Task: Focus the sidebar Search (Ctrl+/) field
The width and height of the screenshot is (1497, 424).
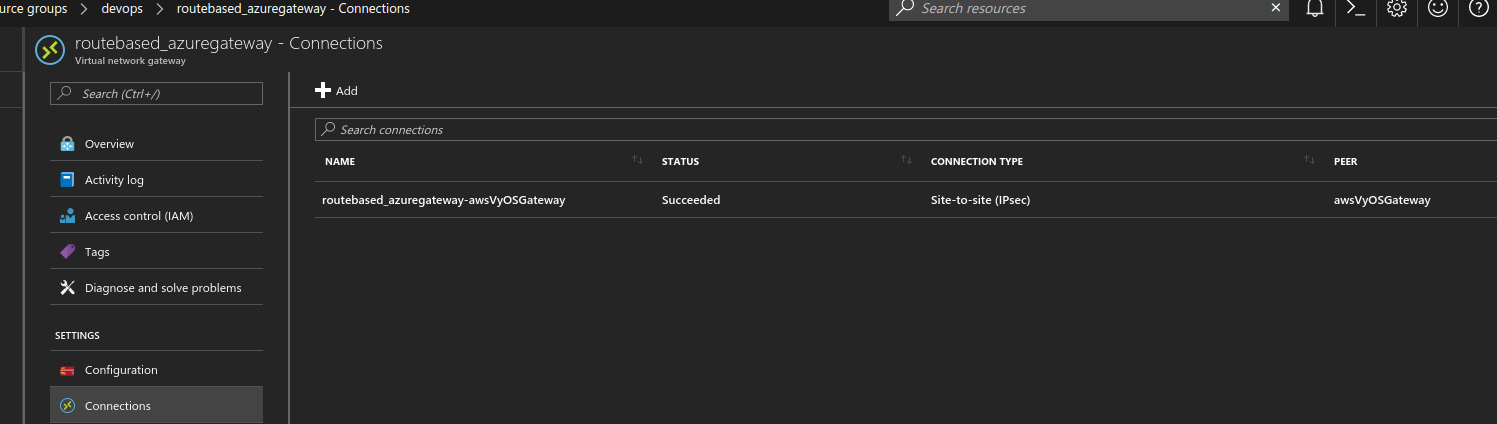Action: pos(156,93)
